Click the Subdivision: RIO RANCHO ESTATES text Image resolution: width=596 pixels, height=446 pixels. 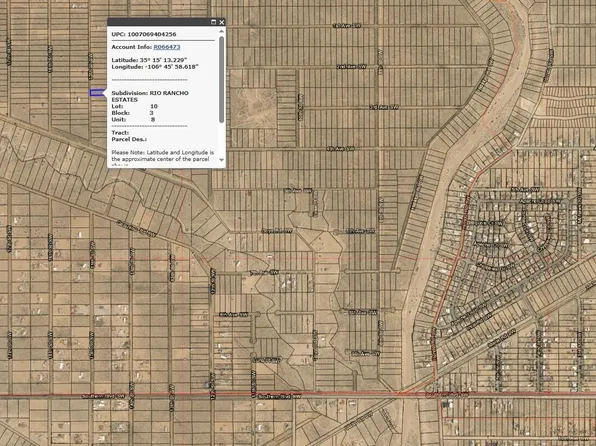(150, 96)
